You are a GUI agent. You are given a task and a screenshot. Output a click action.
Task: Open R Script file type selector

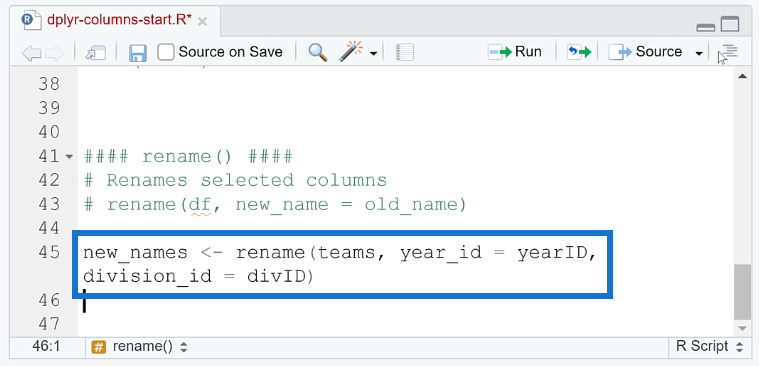[709, 346]
